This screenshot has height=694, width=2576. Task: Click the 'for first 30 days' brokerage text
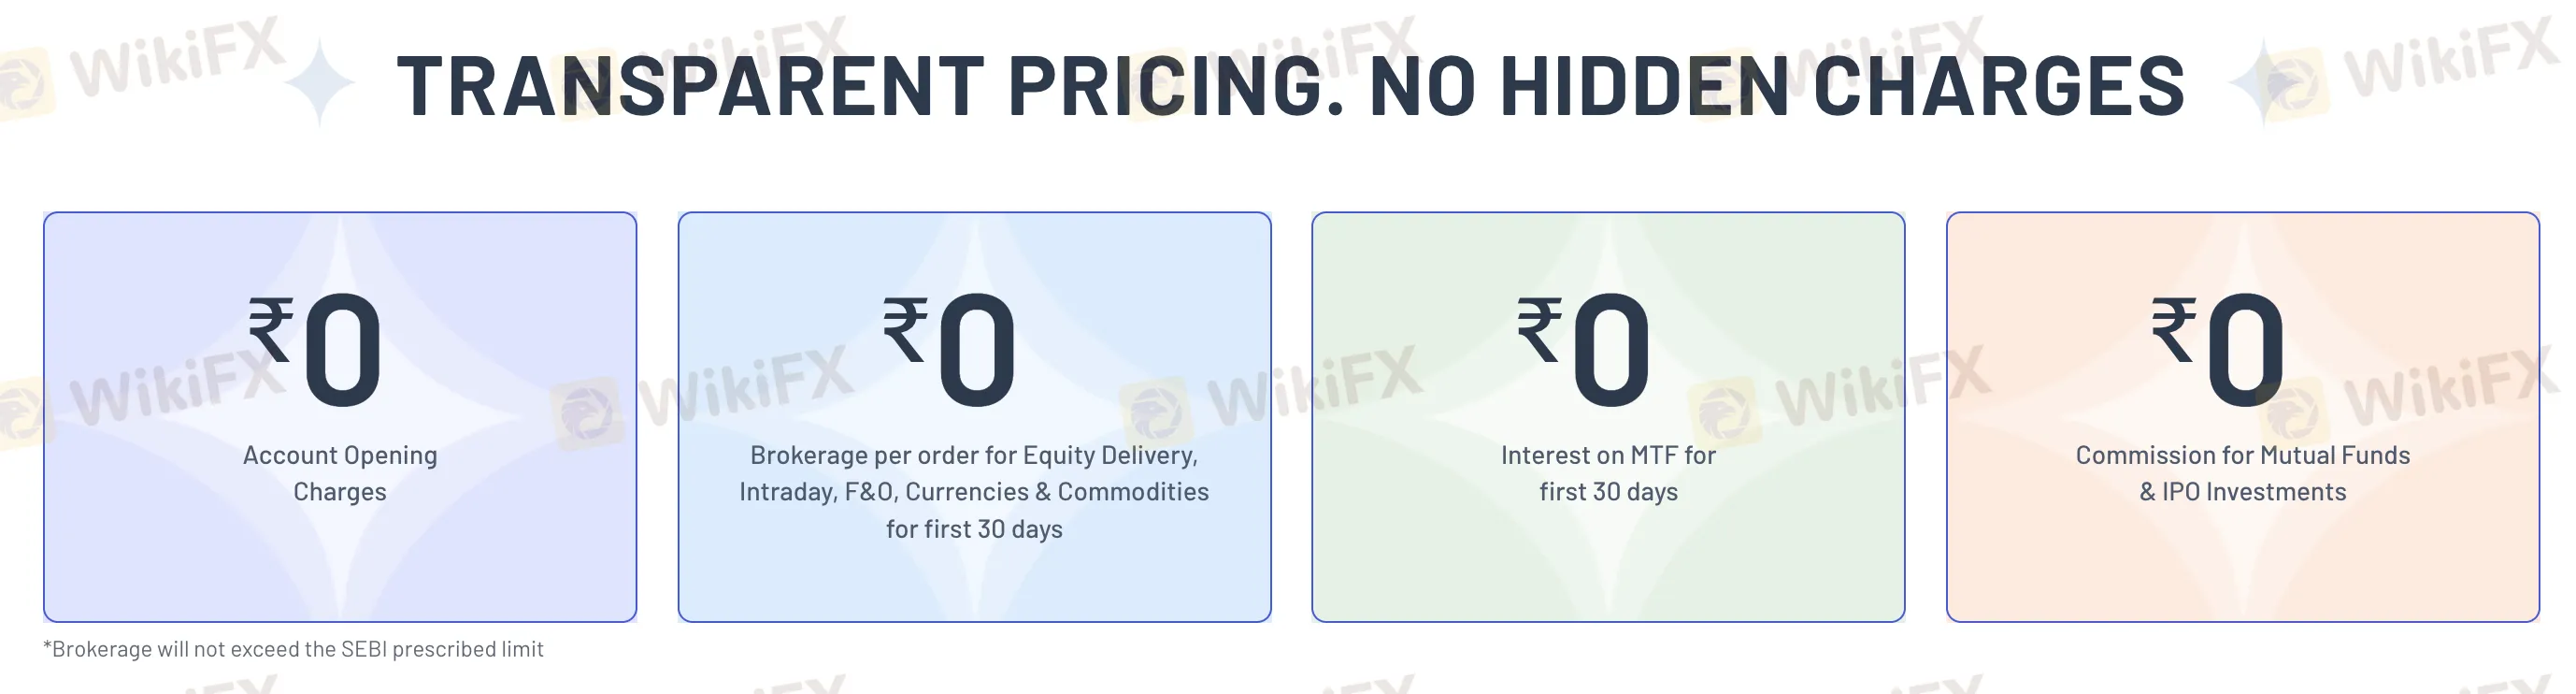pos(974,529)
